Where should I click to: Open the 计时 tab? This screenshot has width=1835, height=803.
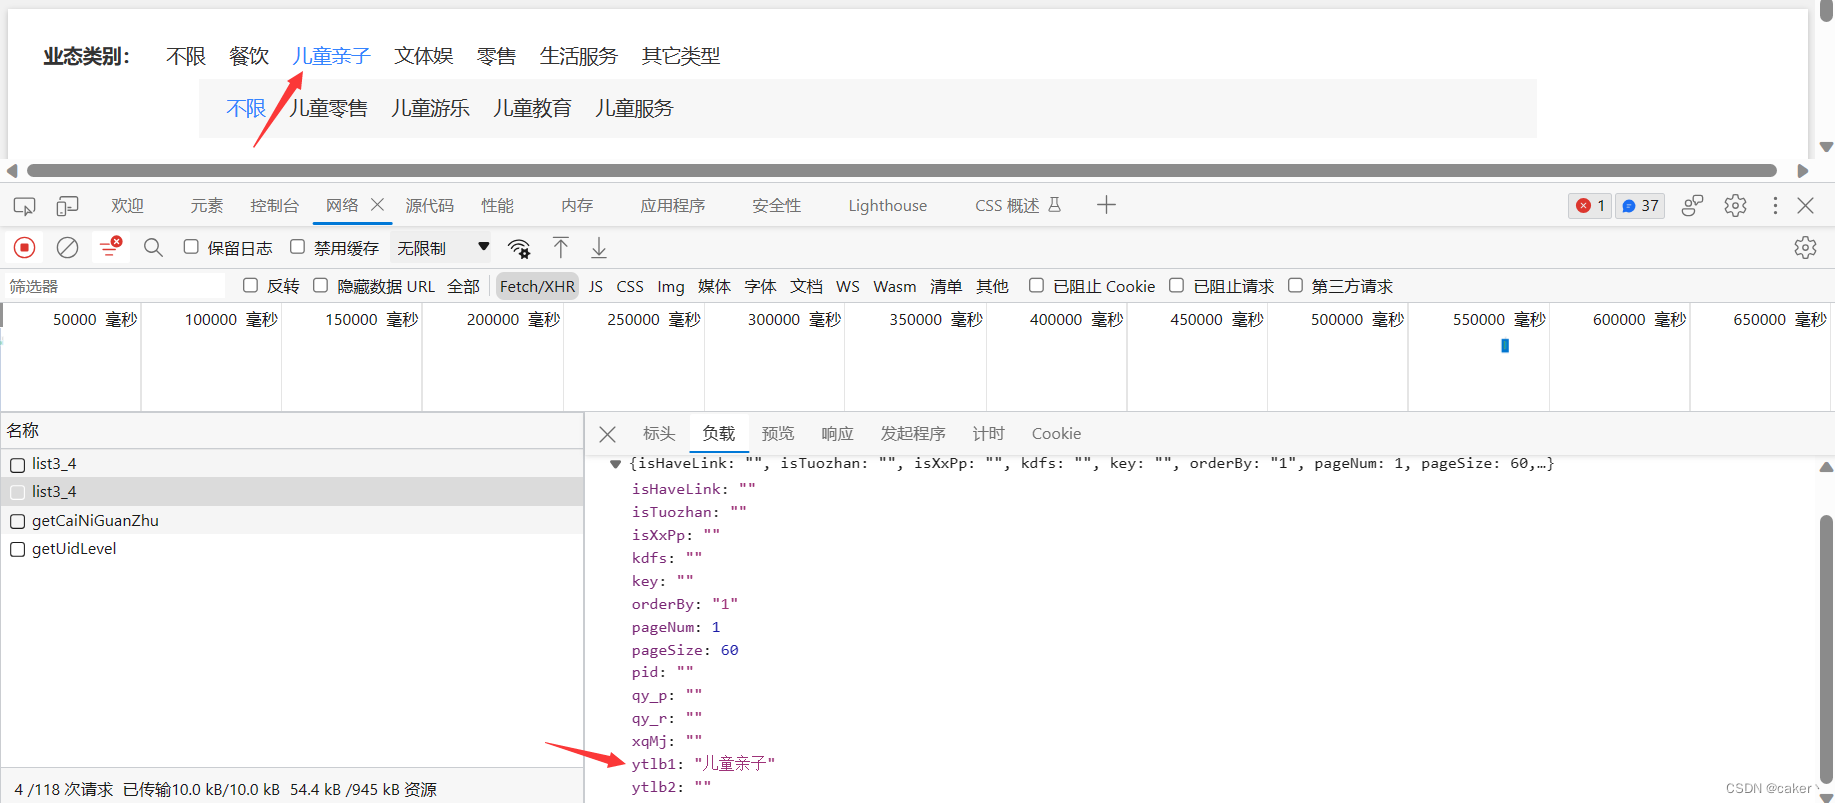(988, 433)
